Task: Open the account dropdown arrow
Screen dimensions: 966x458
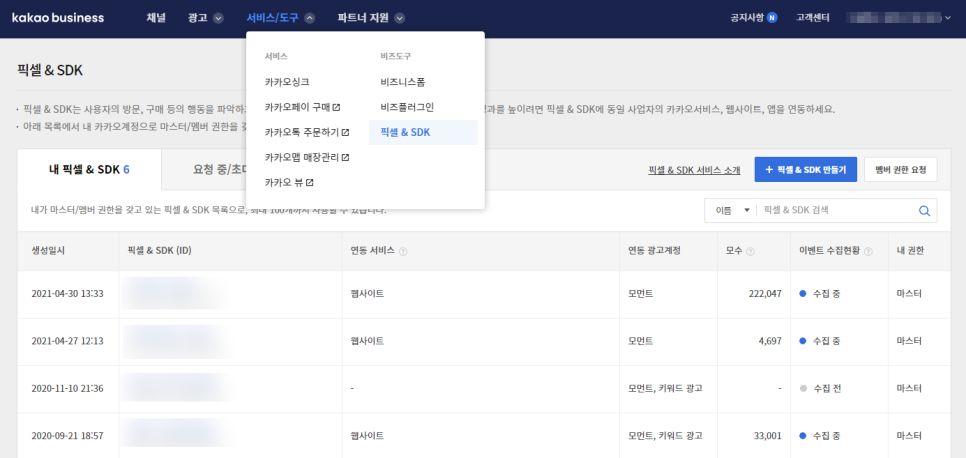Action: 948,18
